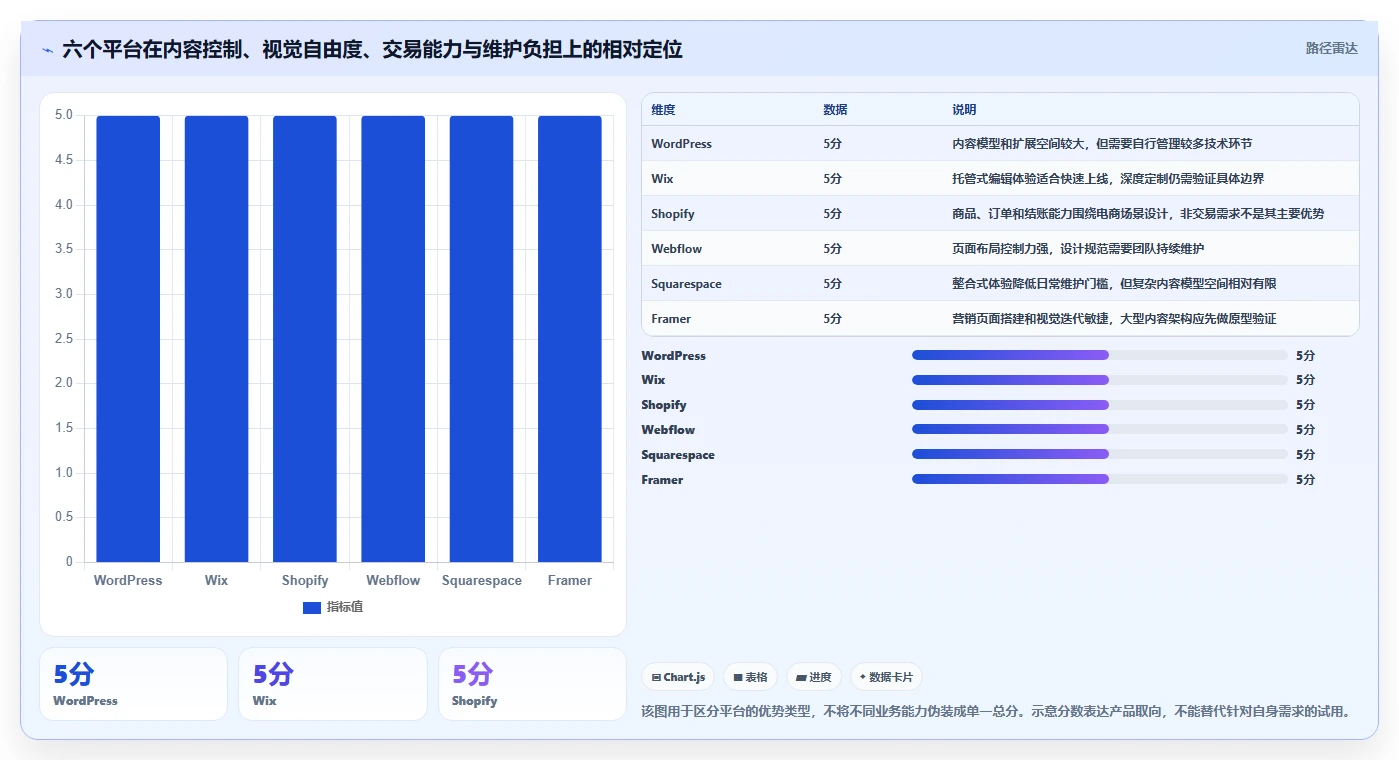Image resolution: width=1399 pixels, height=760 pixels.
Task: Click the Webflow bar in the chart
Action: click(393, 338)
